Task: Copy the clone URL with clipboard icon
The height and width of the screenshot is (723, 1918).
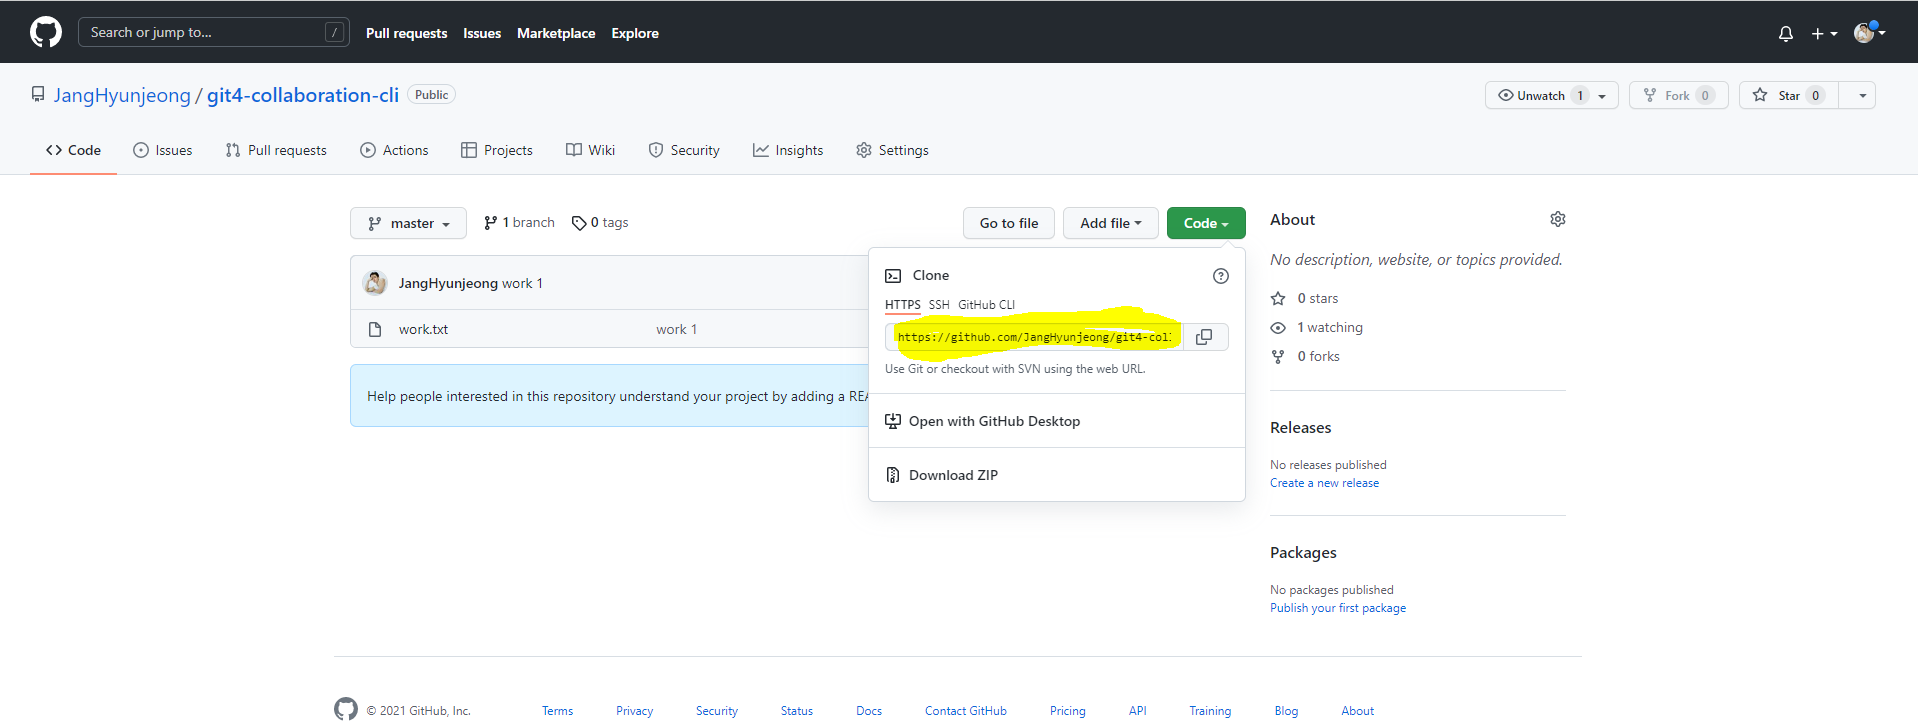Action: 1204,337
